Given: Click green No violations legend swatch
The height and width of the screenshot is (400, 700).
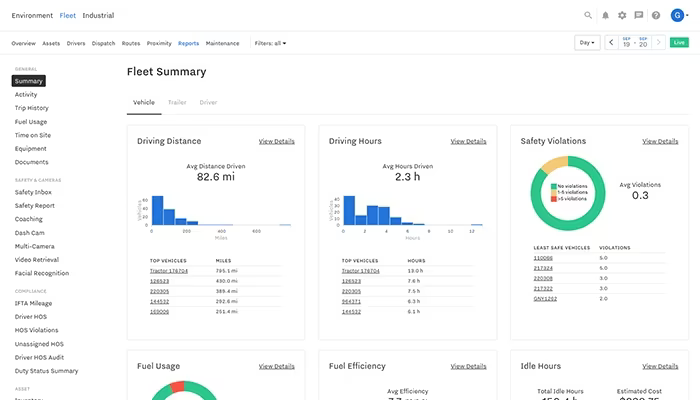Looking at the screenshot, I should pos(554,186).
